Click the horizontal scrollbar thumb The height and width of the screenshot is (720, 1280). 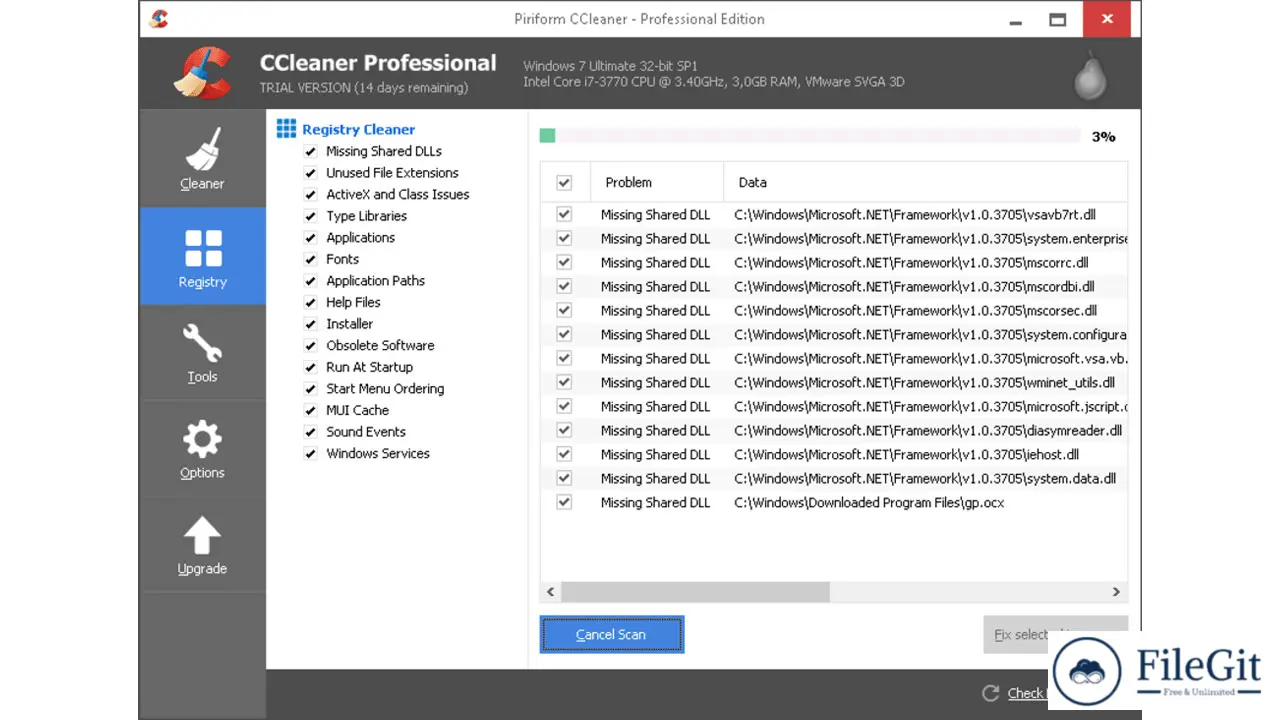pyautogui.click(x=696, y=592)
